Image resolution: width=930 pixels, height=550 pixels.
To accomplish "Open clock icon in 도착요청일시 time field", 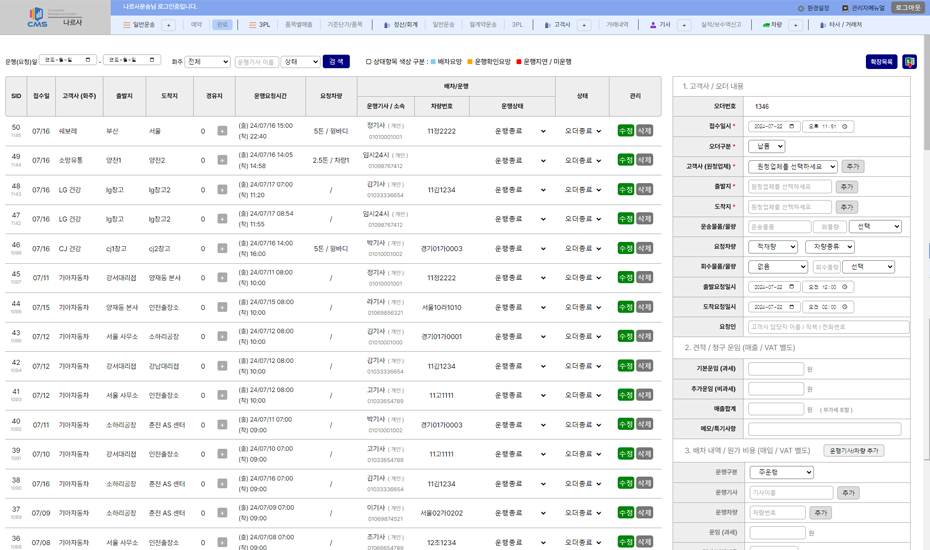I will (845, 307).
